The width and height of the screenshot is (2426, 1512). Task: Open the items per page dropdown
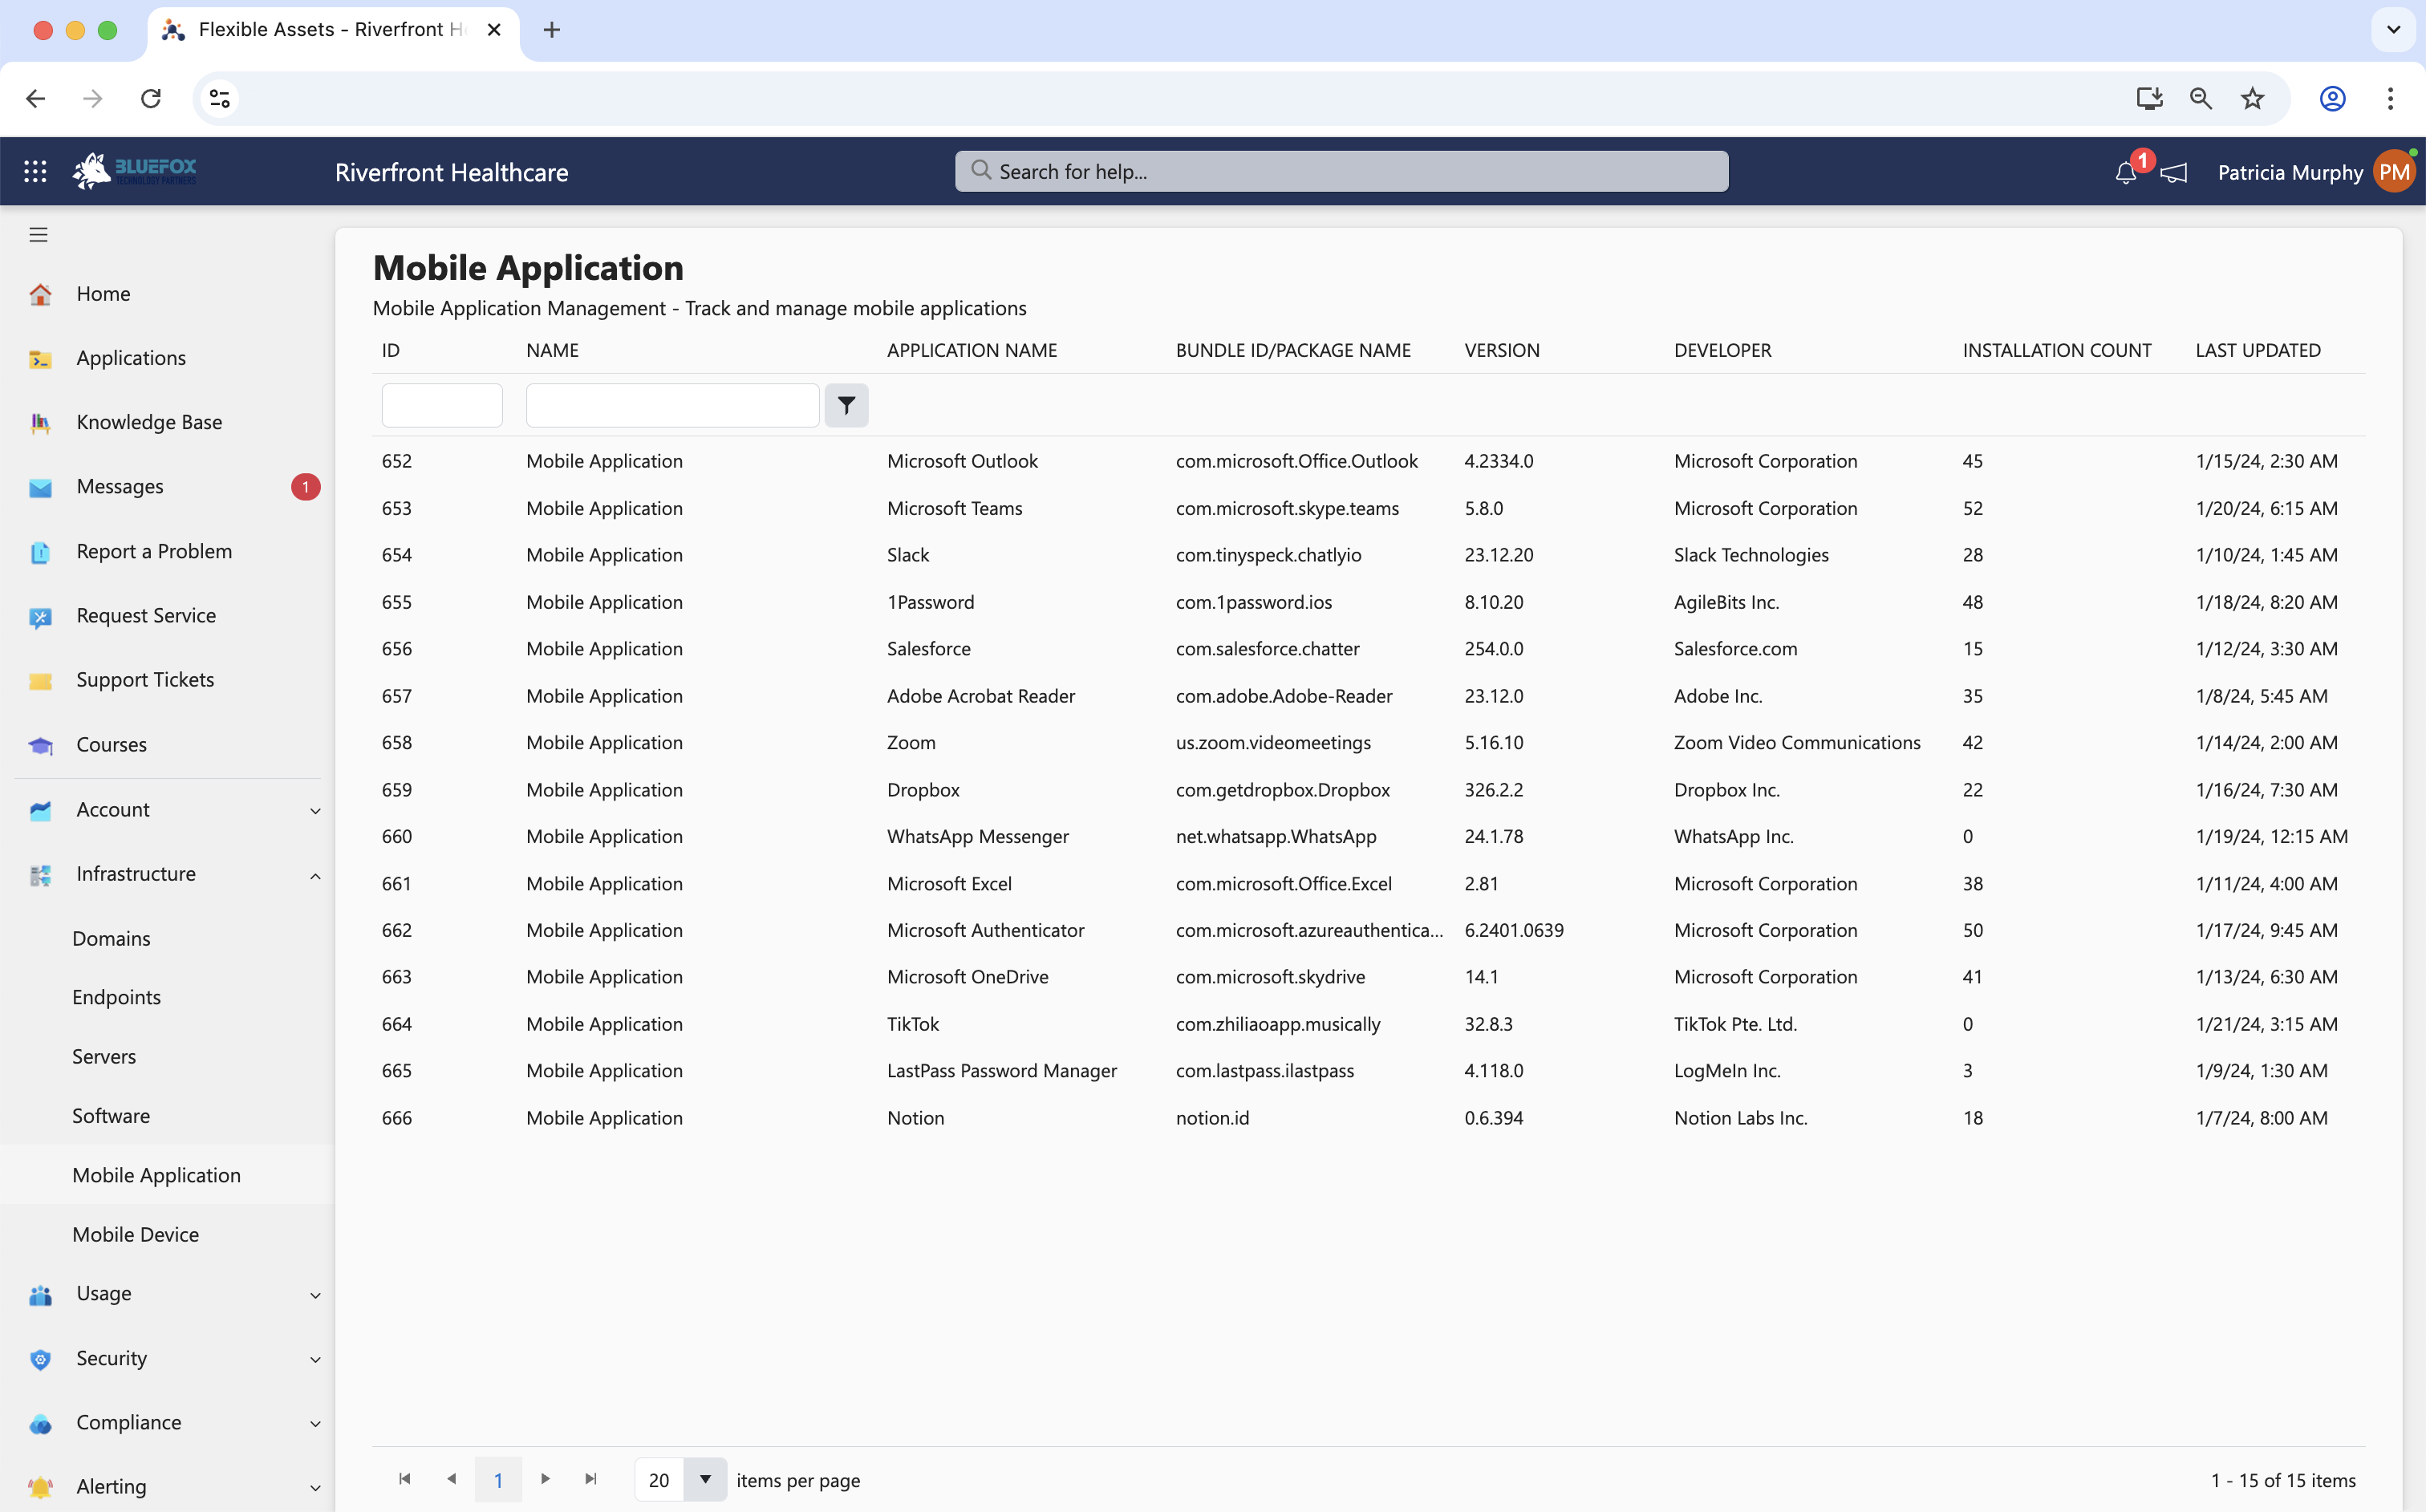coord(705,1479)
